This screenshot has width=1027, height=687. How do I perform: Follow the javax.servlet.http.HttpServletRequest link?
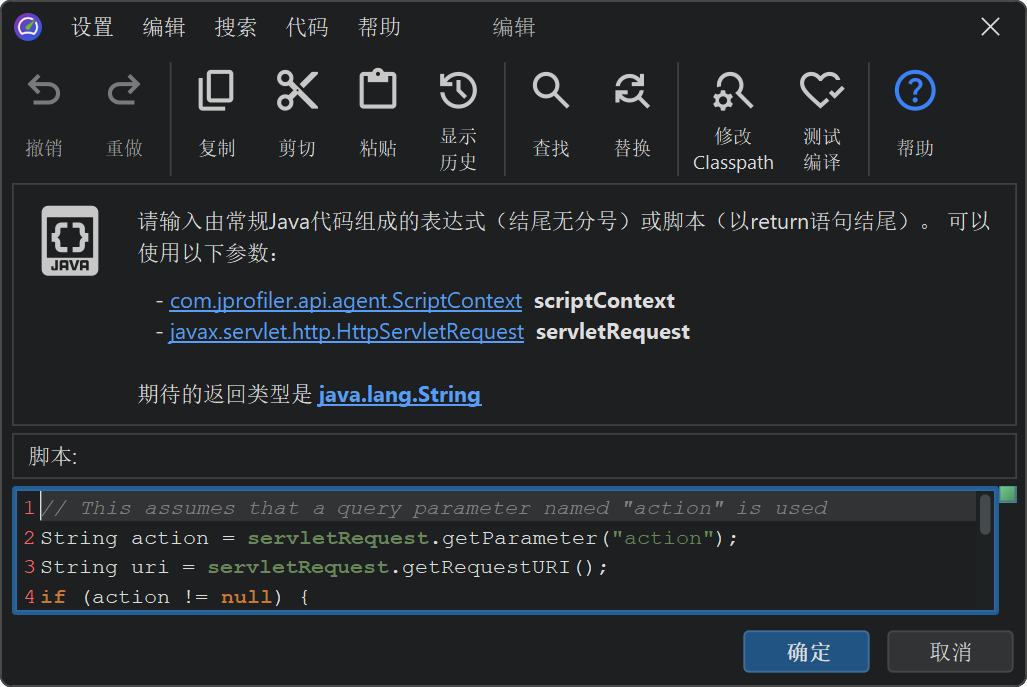(x=346, y=332)
